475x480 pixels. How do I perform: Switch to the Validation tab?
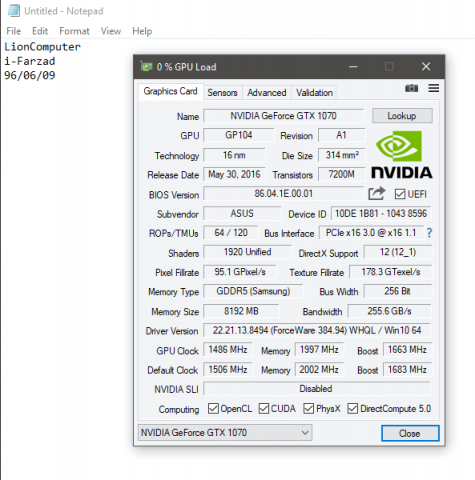click(x=314, y=93)
